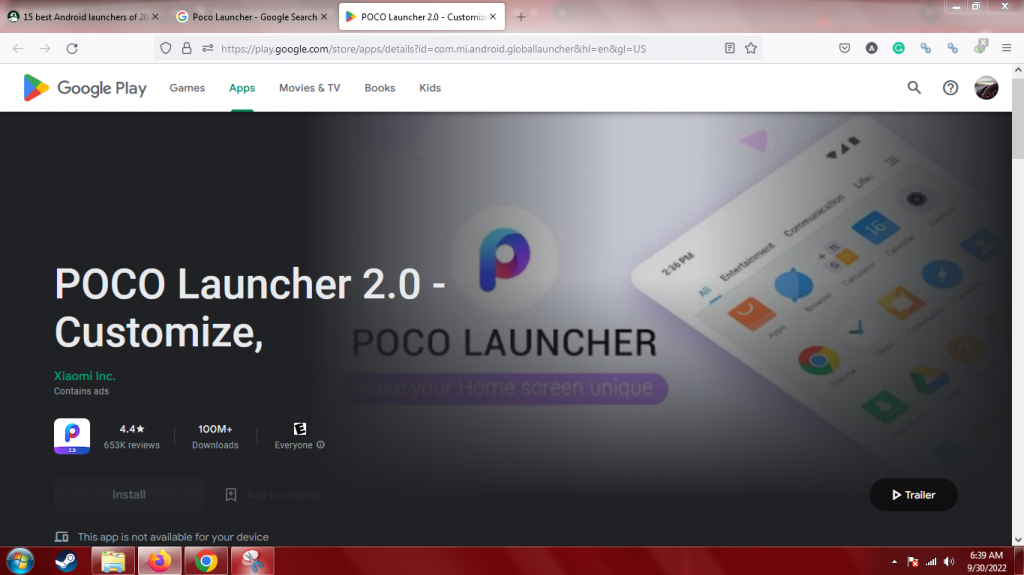Image resolution: width=1024 pixels, height=575 pixels.
Task: Open the Help center question mark icon
Action: [x=950, y=88]
